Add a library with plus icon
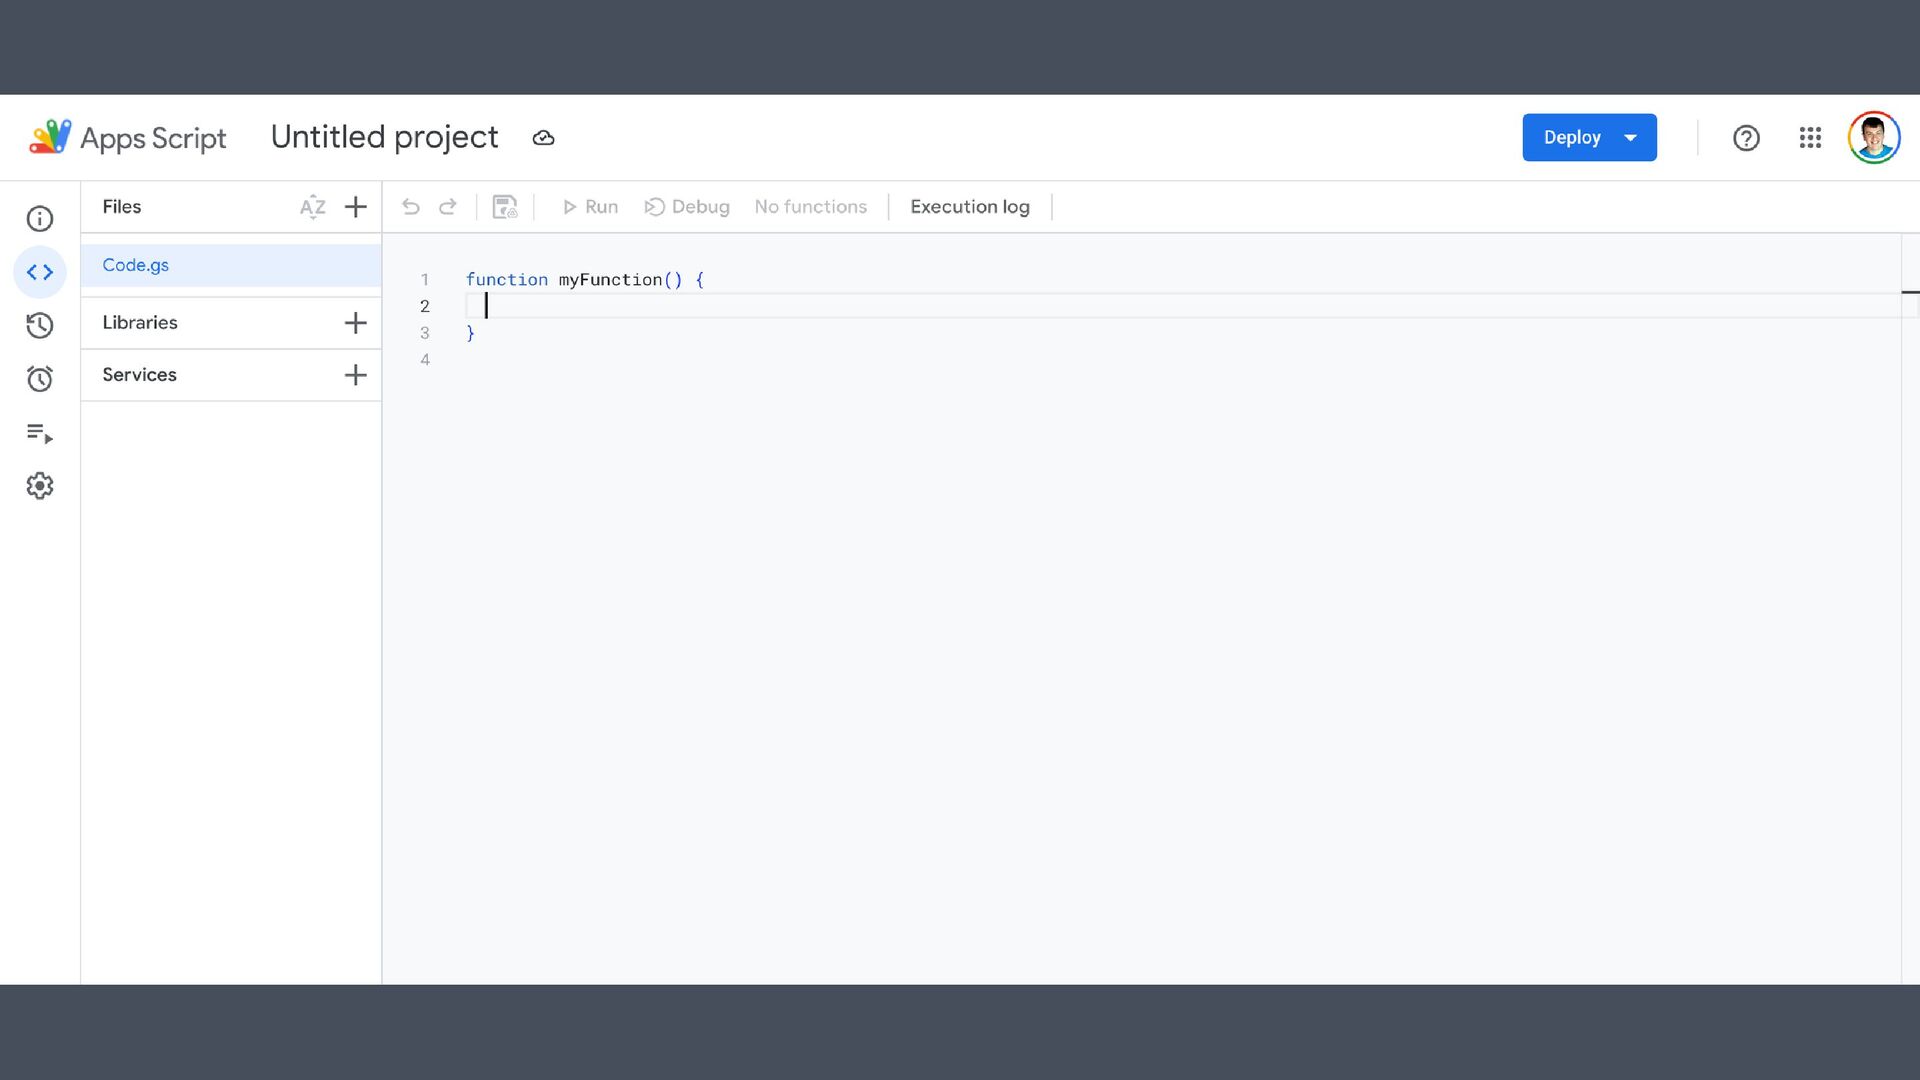Viewport: 1920px width, 1080px height. coord(355,323)
